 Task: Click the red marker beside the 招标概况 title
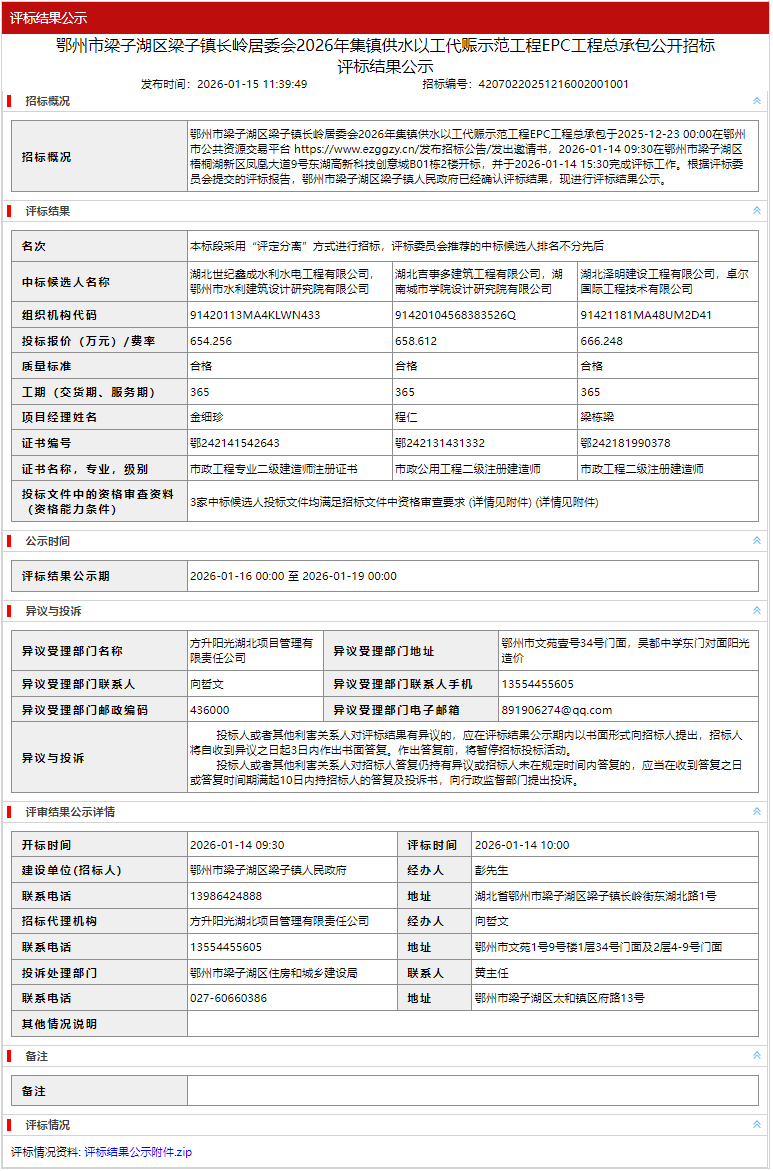click(9, 101)
